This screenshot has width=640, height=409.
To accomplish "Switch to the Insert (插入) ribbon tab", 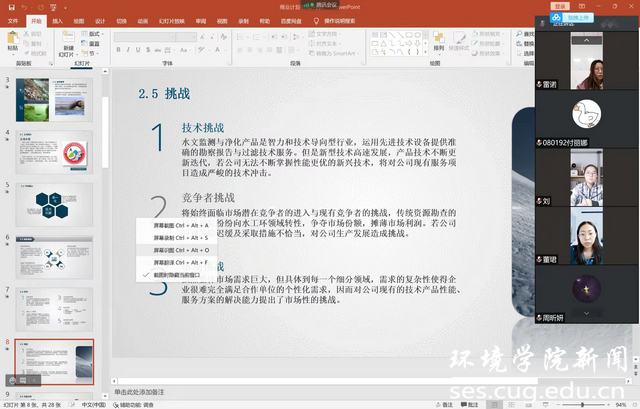I will (x=57, y=20).
